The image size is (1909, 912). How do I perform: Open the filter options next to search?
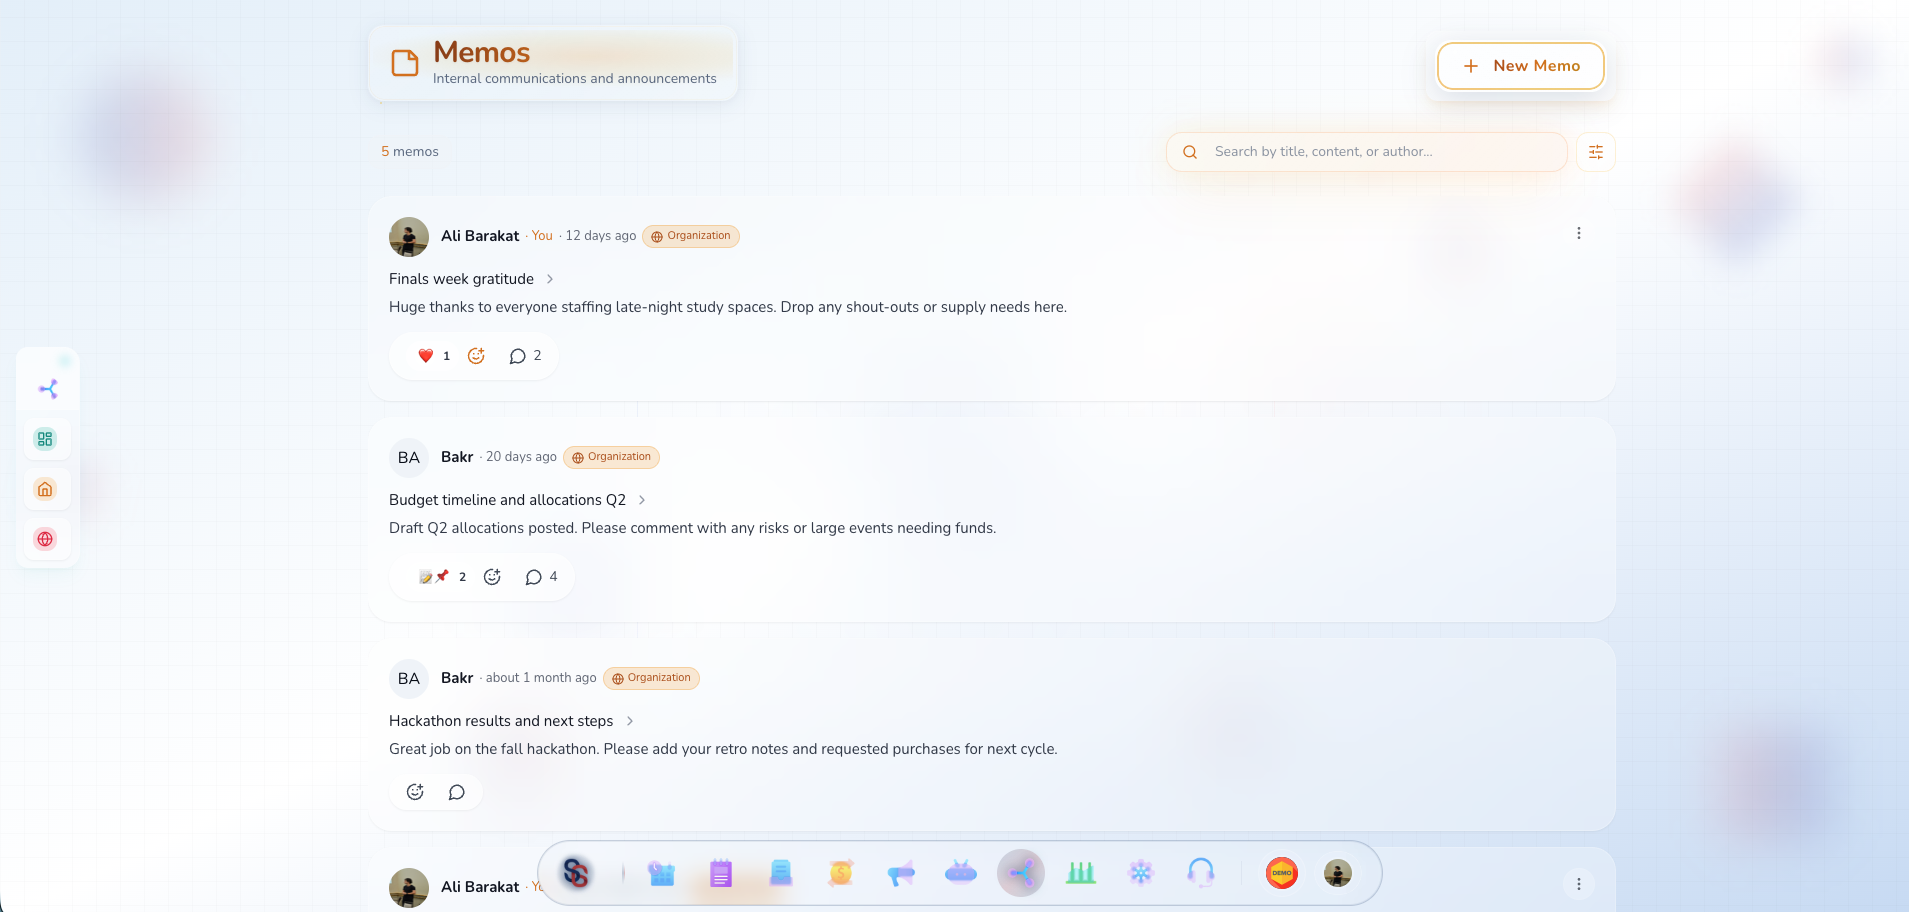point(1595,151)
